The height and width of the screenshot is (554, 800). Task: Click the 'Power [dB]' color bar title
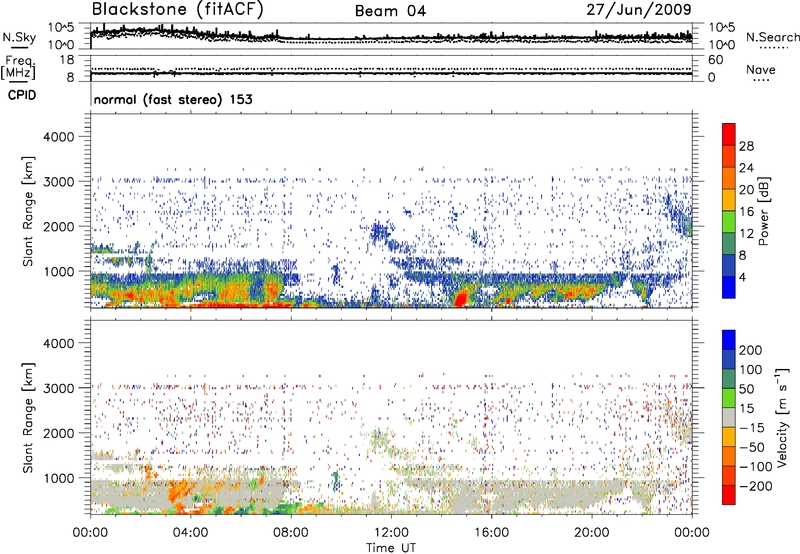coord(763,211)
